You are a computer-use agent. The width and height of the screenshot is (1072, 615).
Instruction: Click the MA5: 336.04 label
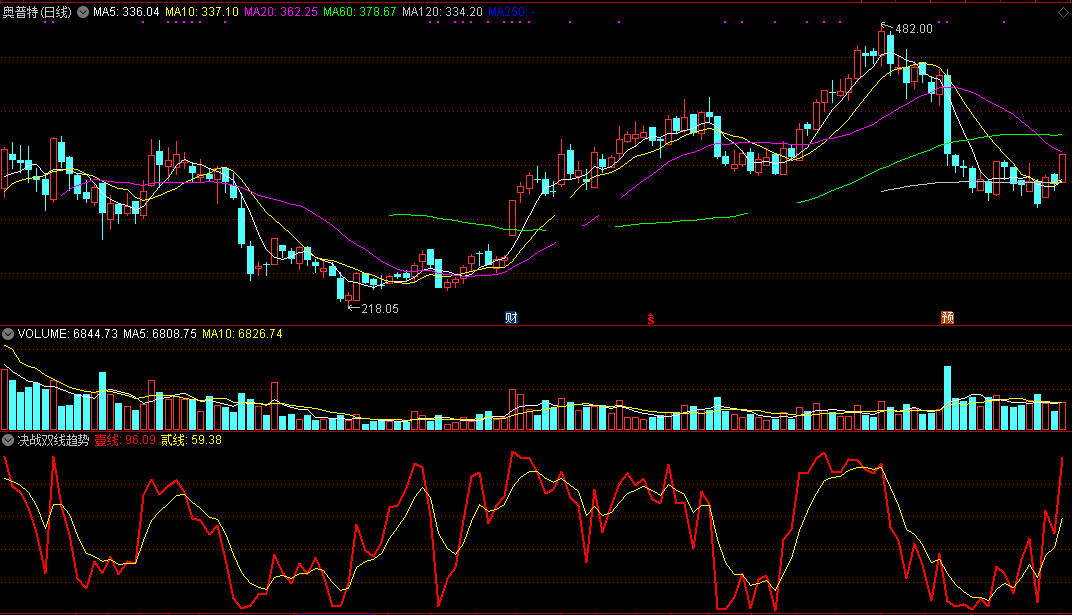[x=126, y=12]
